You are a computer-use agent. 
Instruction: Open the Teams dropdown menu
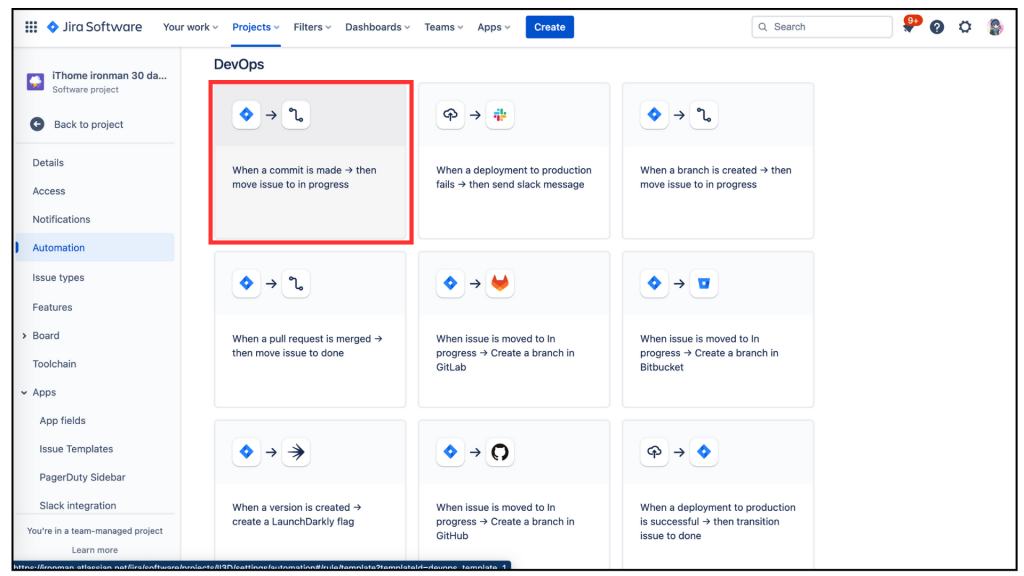click(x=443, y=27)
